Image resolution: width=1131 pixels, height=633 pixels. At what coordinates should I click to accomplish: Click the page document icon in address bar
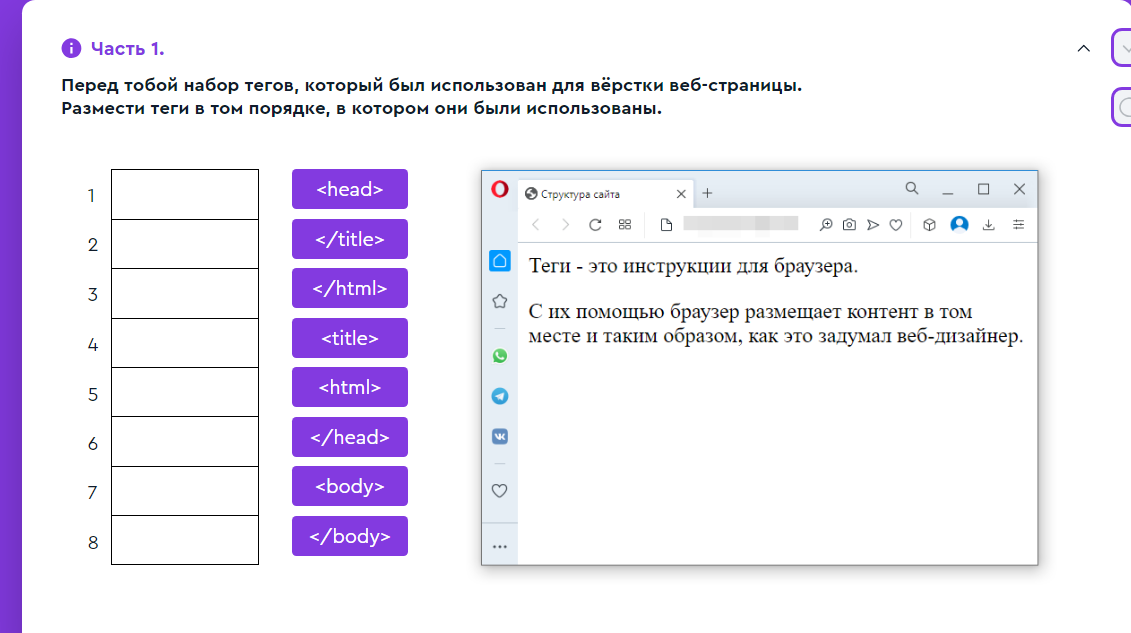tap(666, 225)
